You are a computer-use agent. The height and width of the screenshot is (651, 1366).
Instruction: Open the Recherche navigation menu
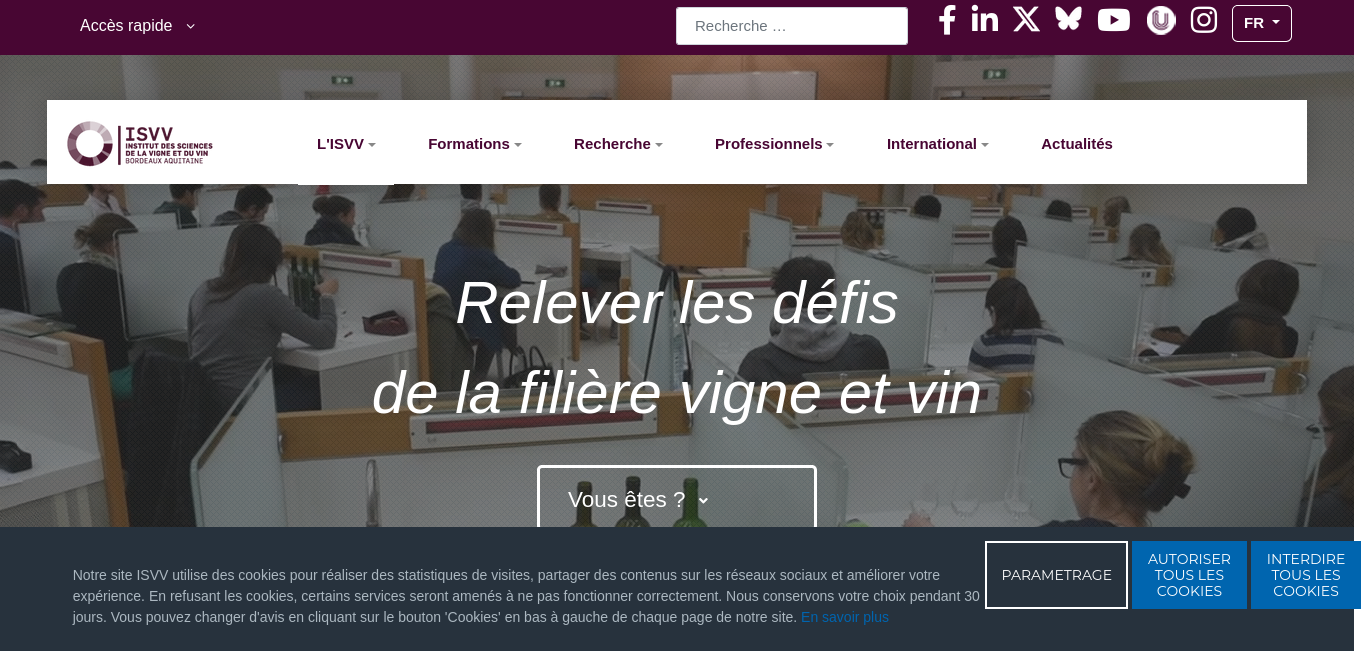(618, 144)
